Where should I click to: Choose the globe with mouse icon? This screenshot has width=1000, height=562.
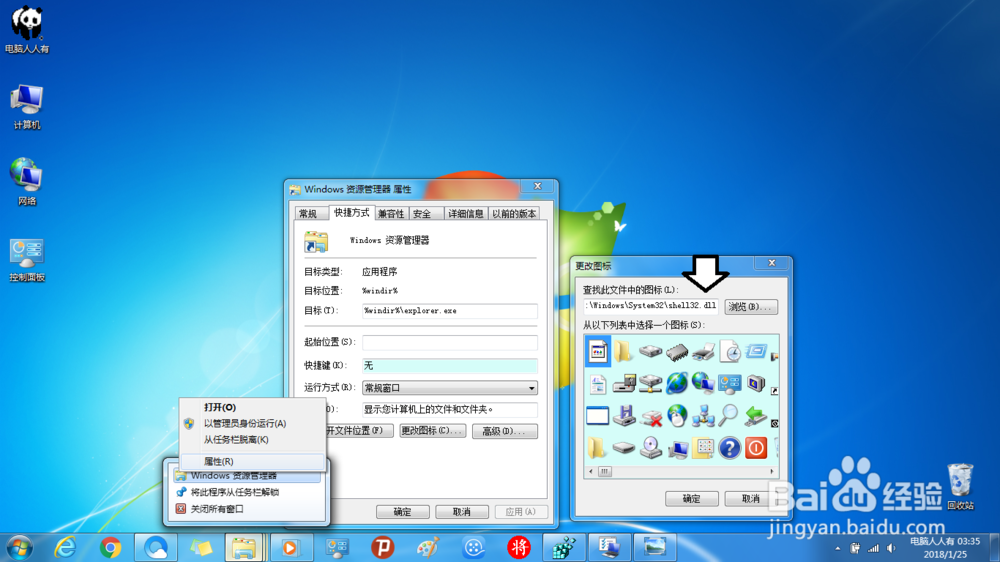click(677, 416)
